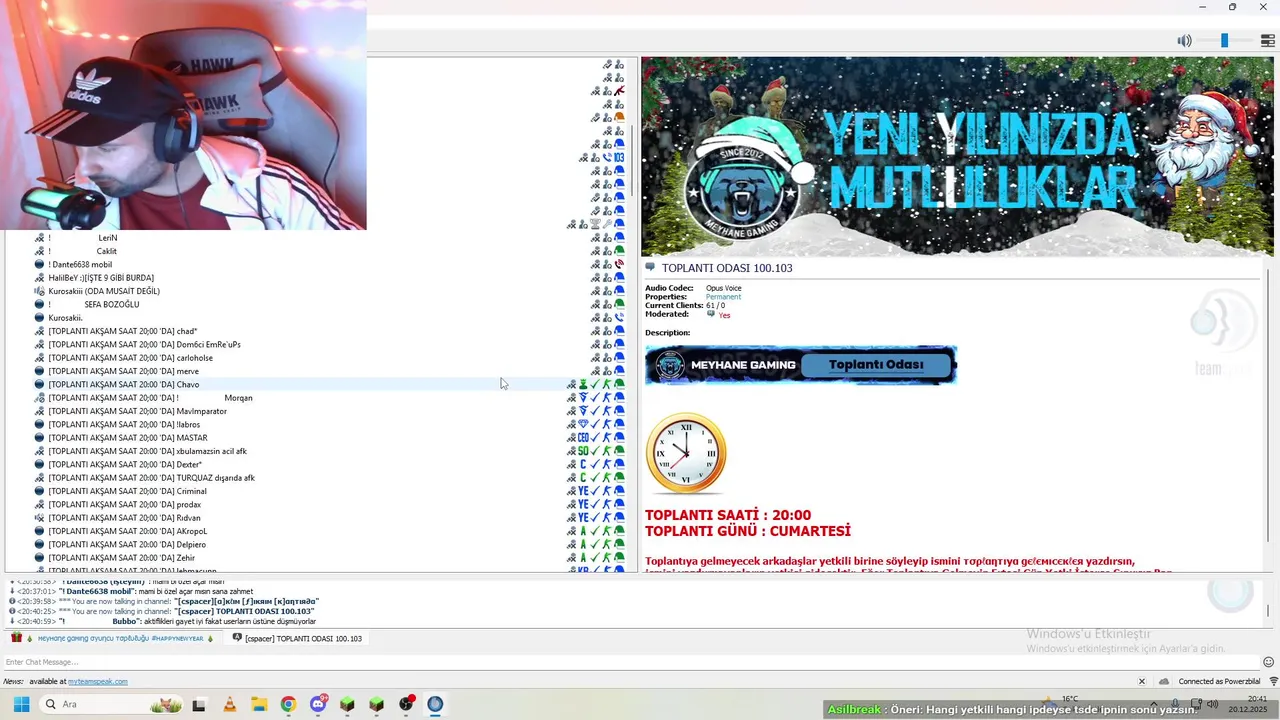Open the Windows Start menu

[20, 704]
